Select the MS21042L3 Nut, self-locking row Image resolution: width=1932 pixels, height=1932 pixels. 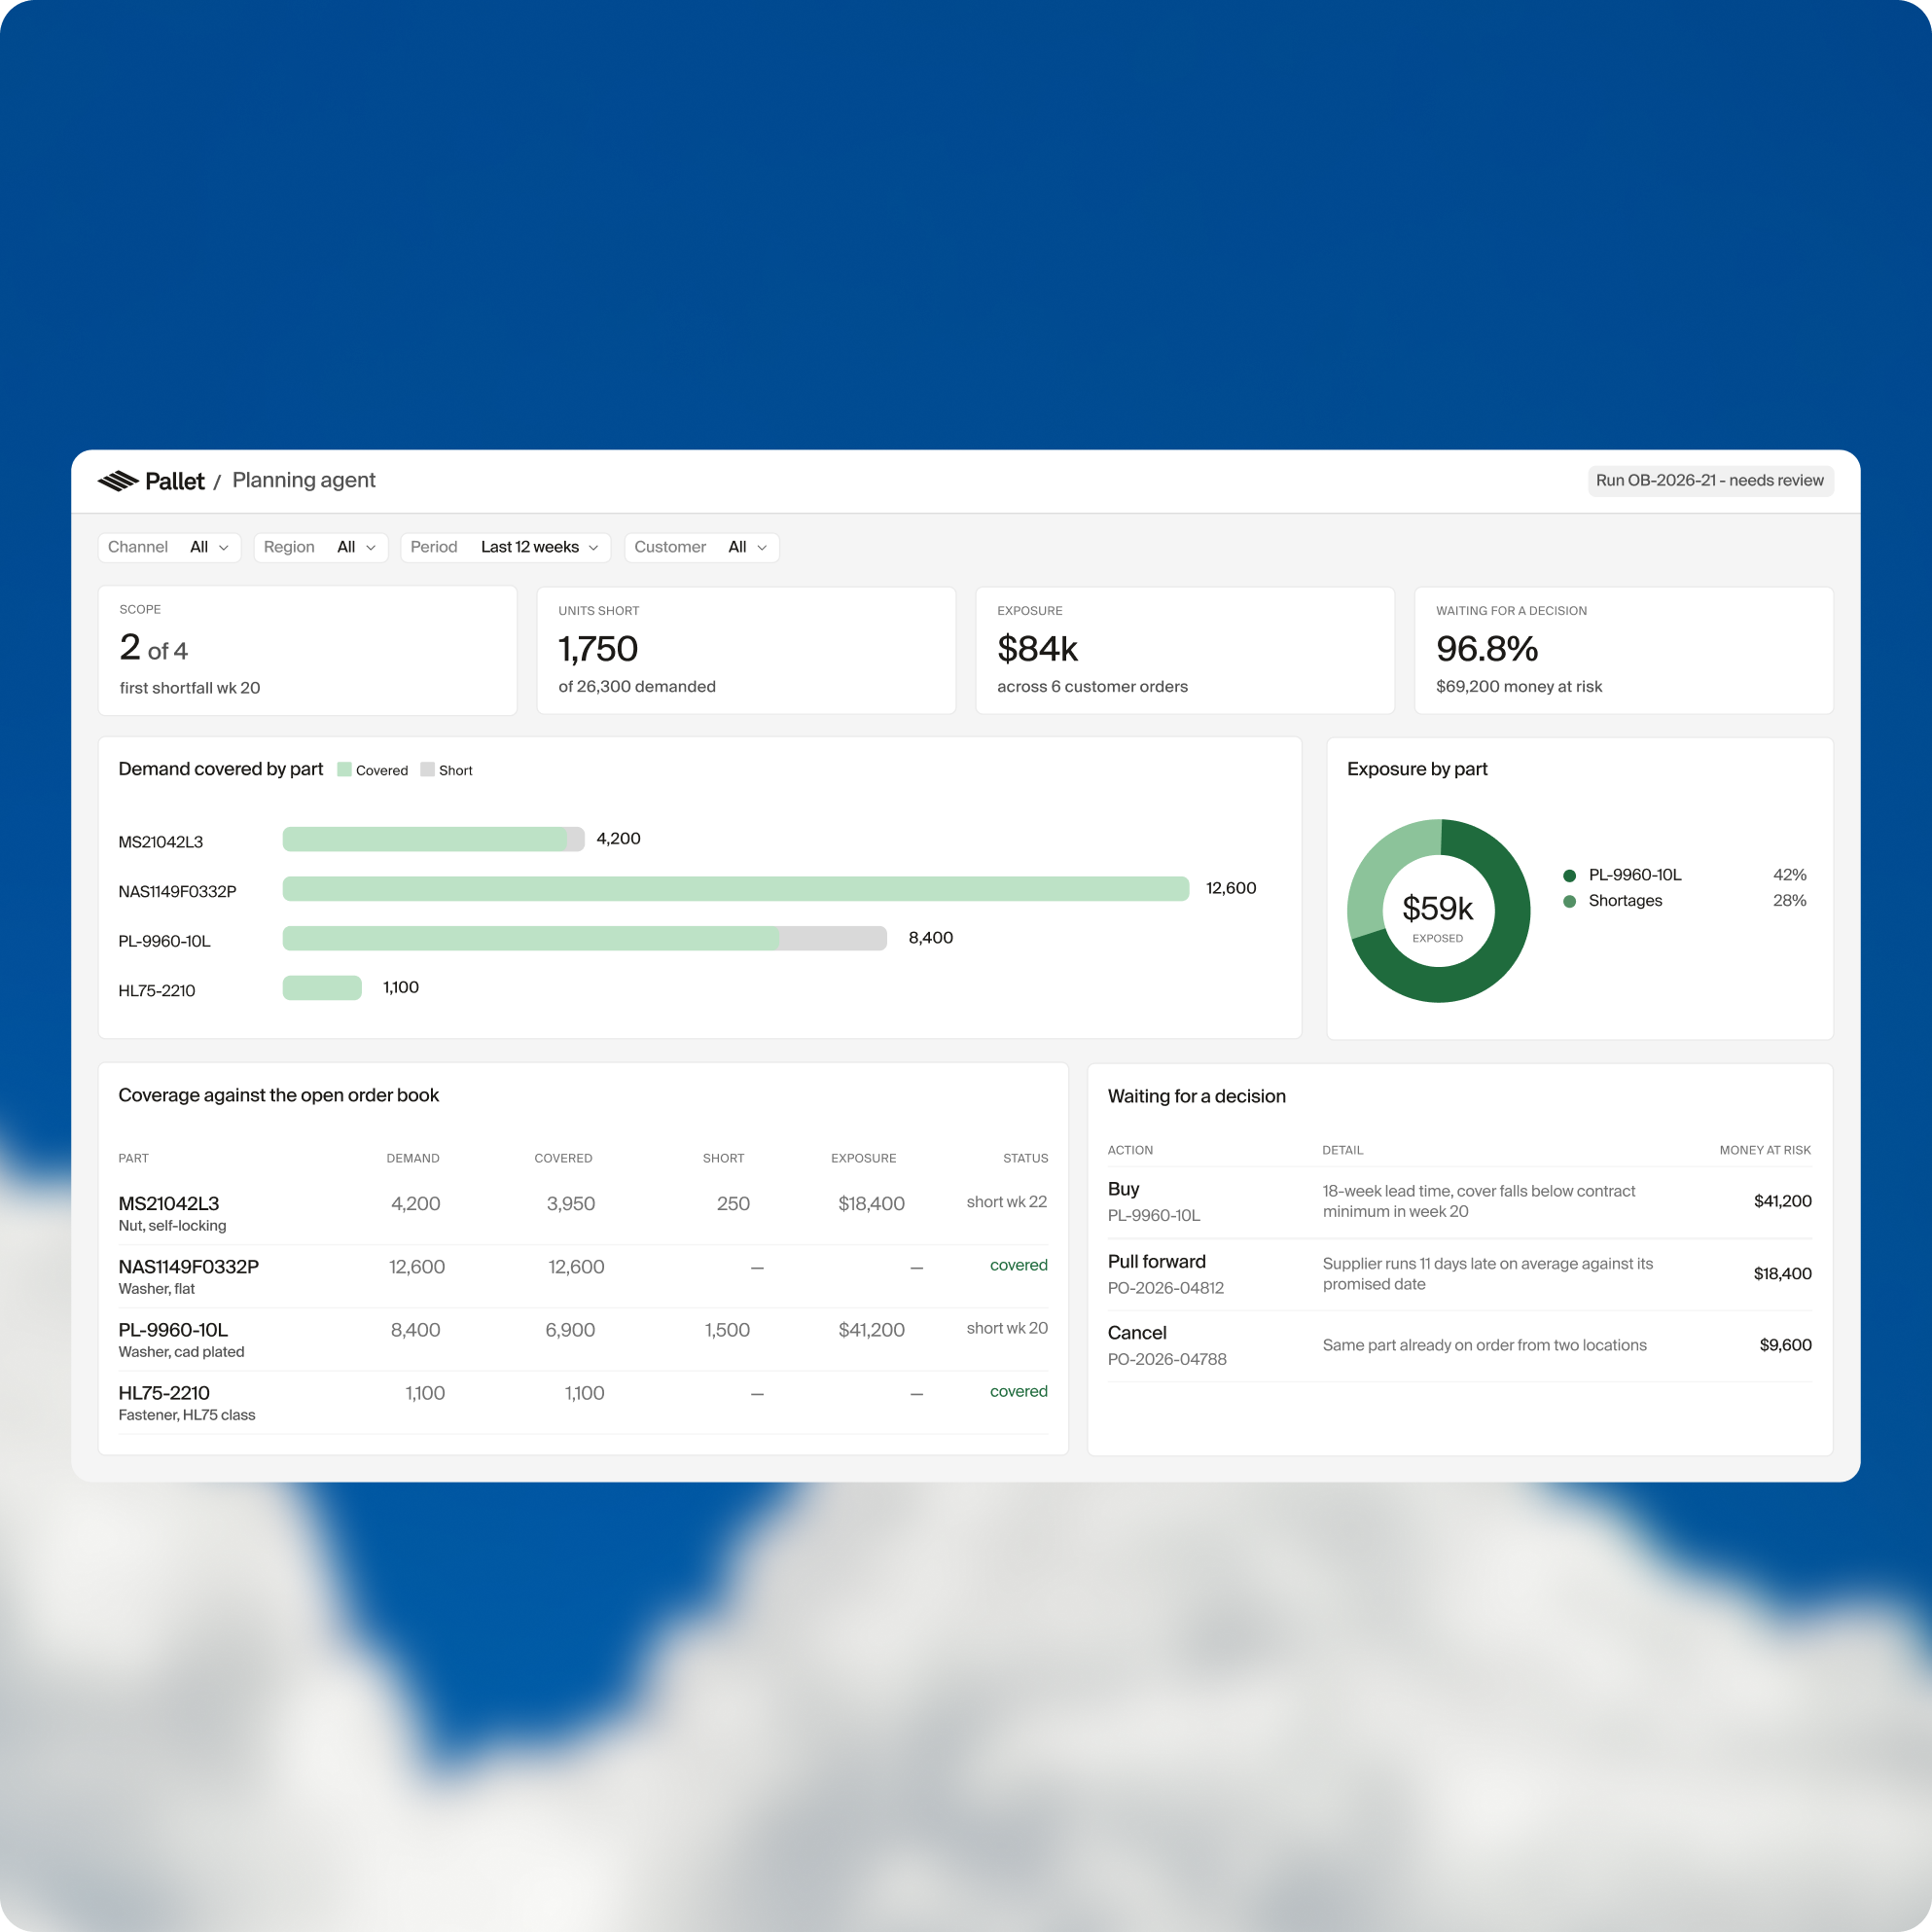[x=583, y=1213]
